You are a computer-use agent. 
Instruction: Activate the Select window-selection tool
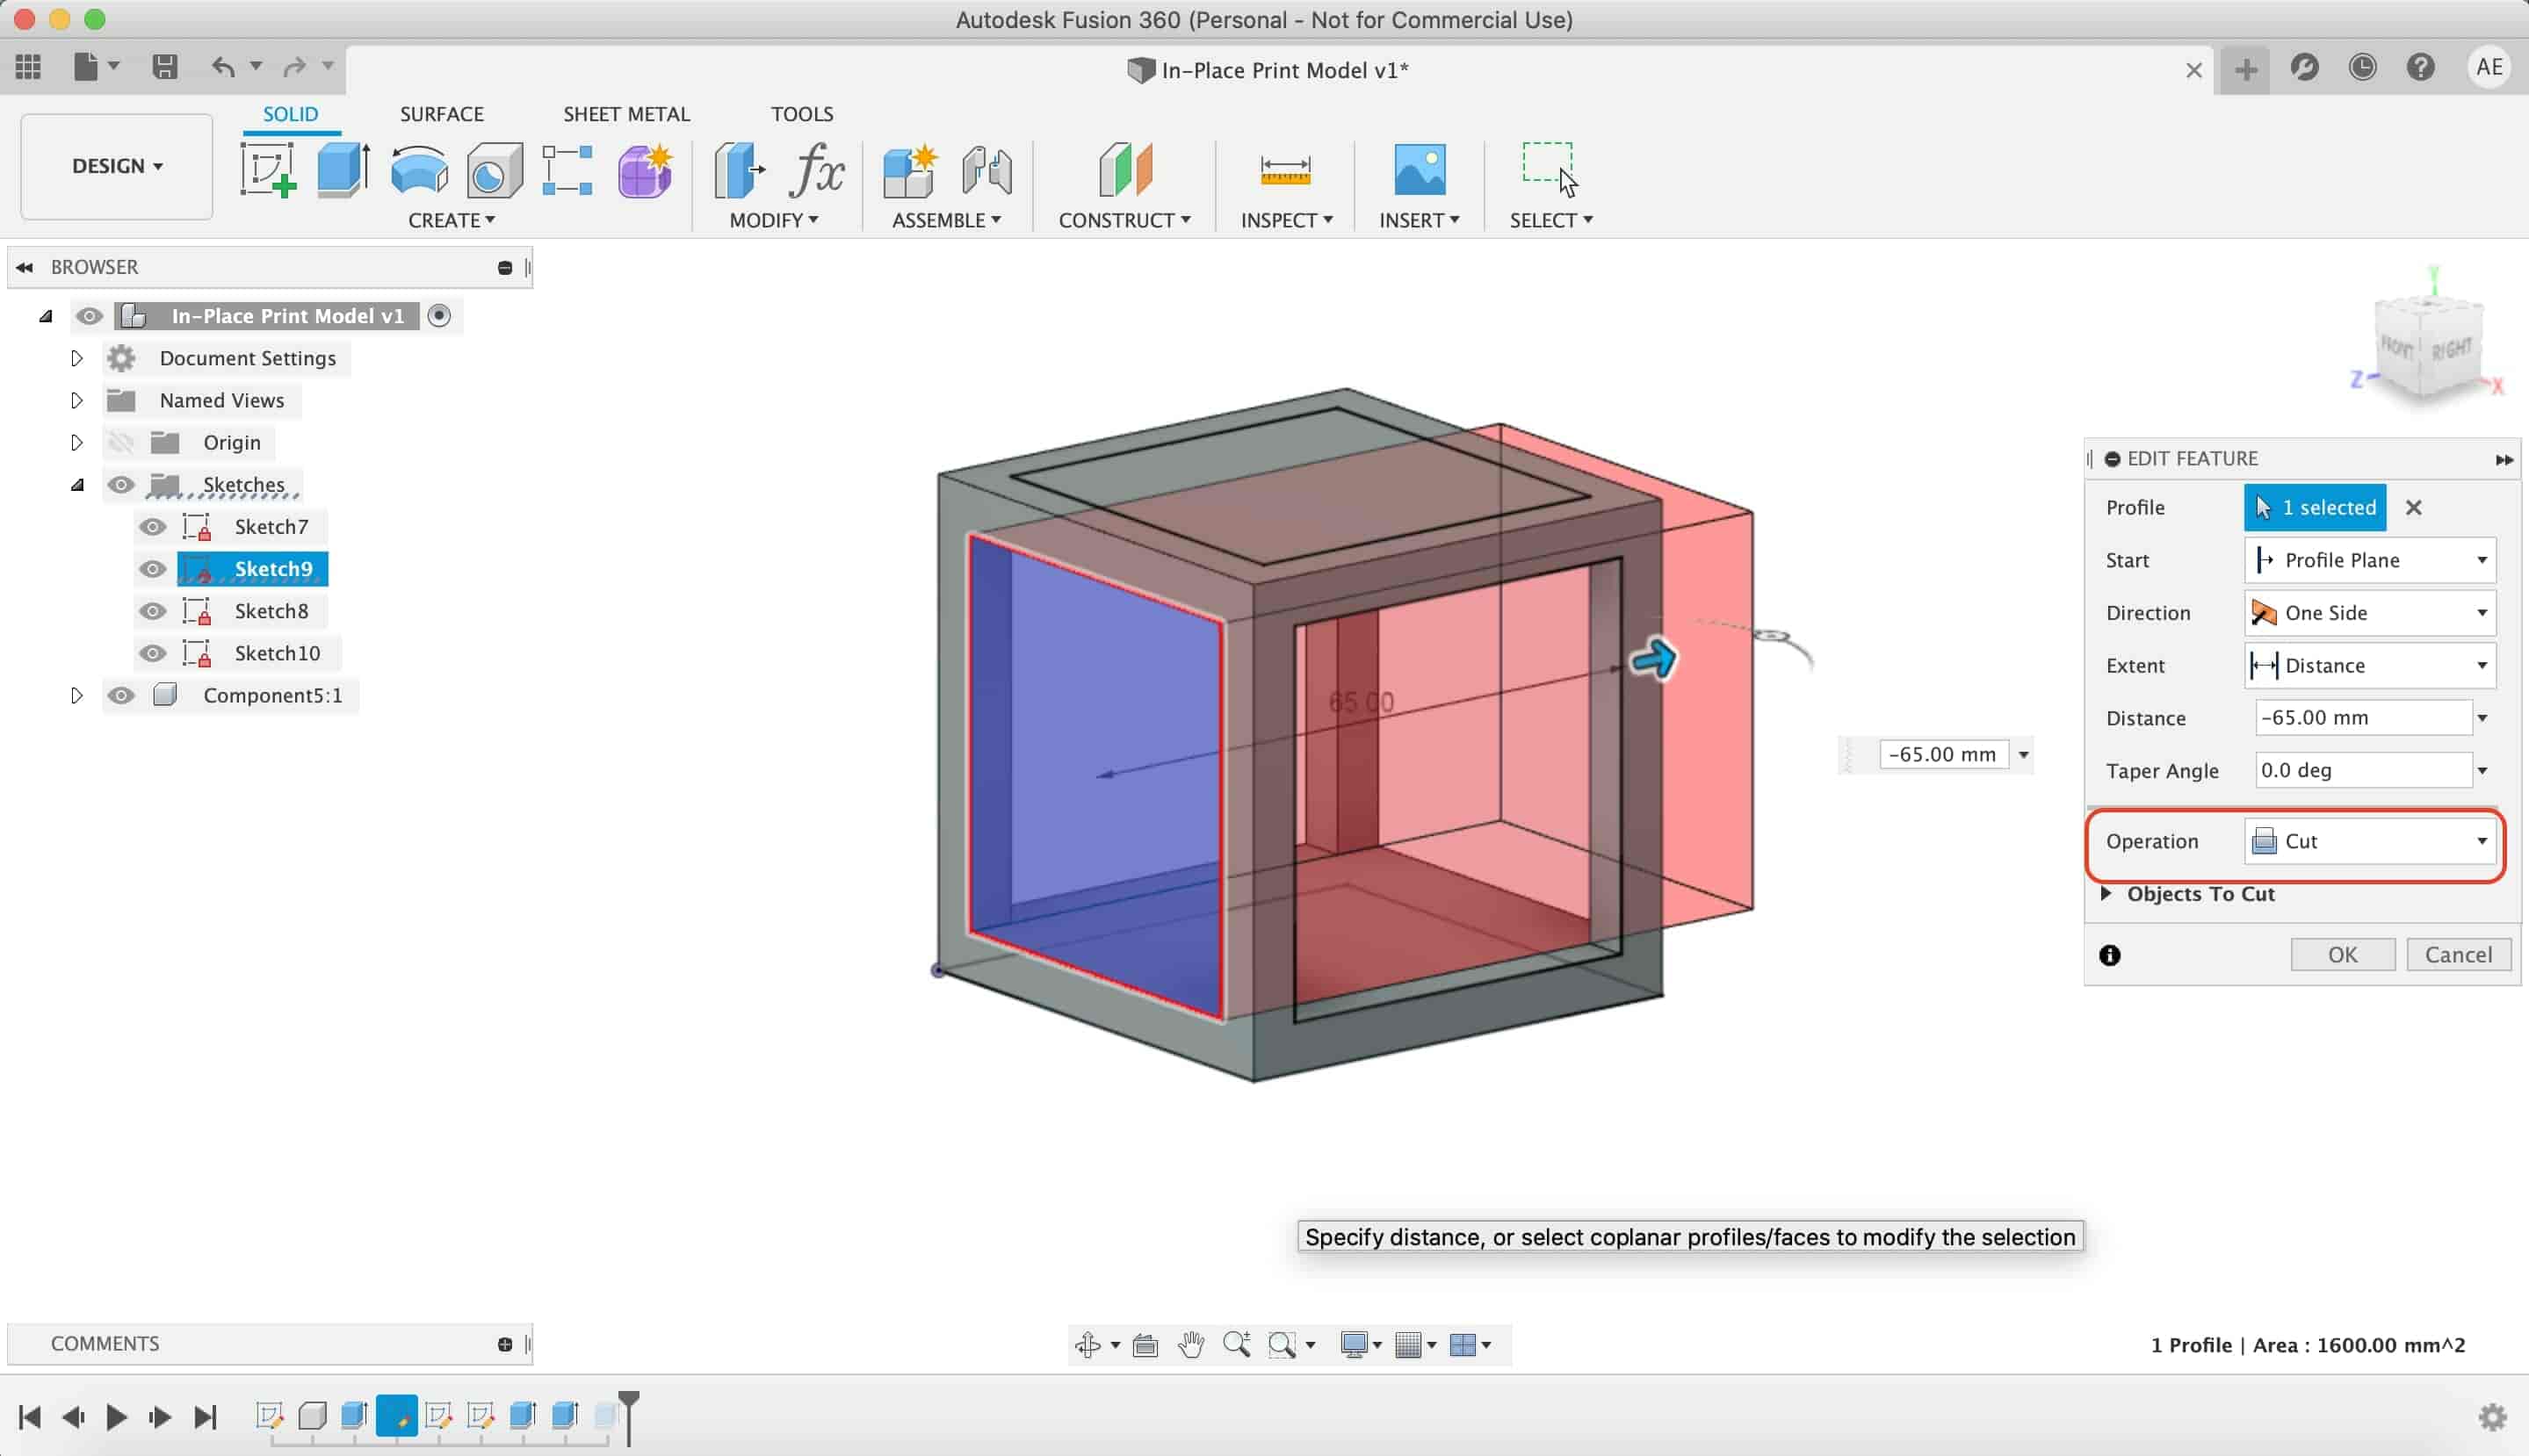click(x=1550, y=169)
